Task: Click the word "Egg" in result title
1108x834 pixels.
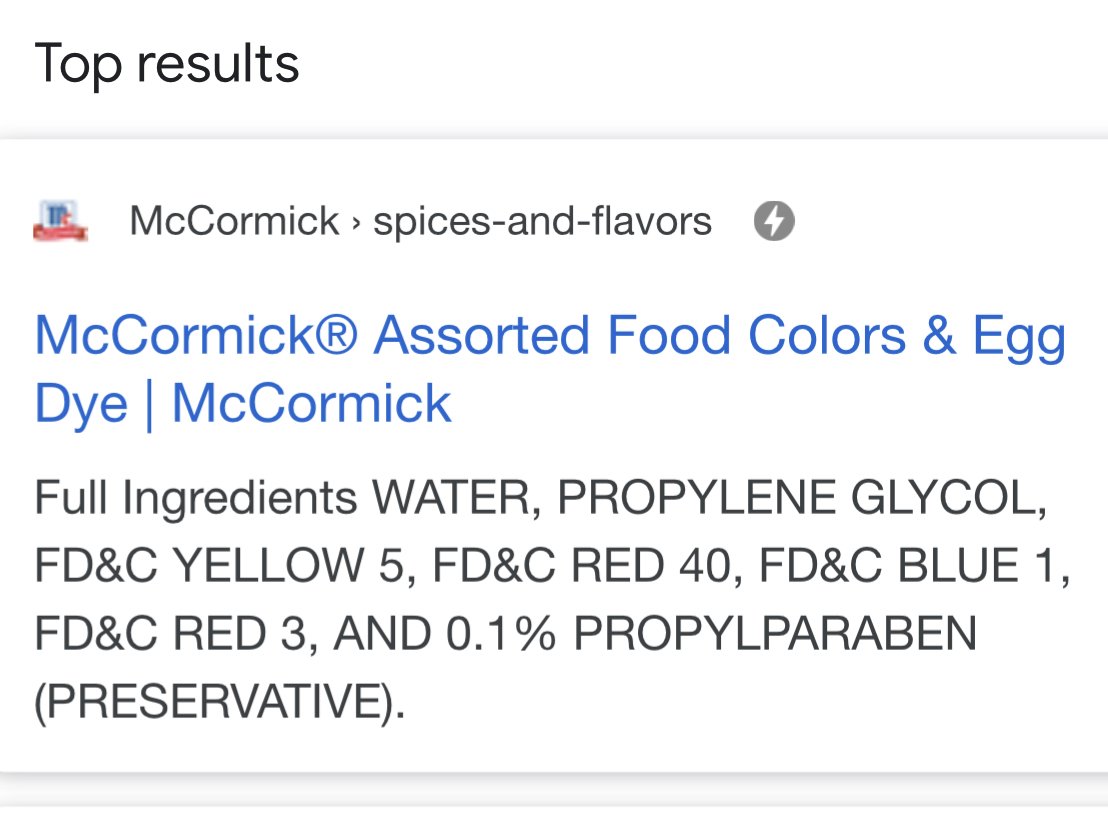Action: (x=1019, y=338)
